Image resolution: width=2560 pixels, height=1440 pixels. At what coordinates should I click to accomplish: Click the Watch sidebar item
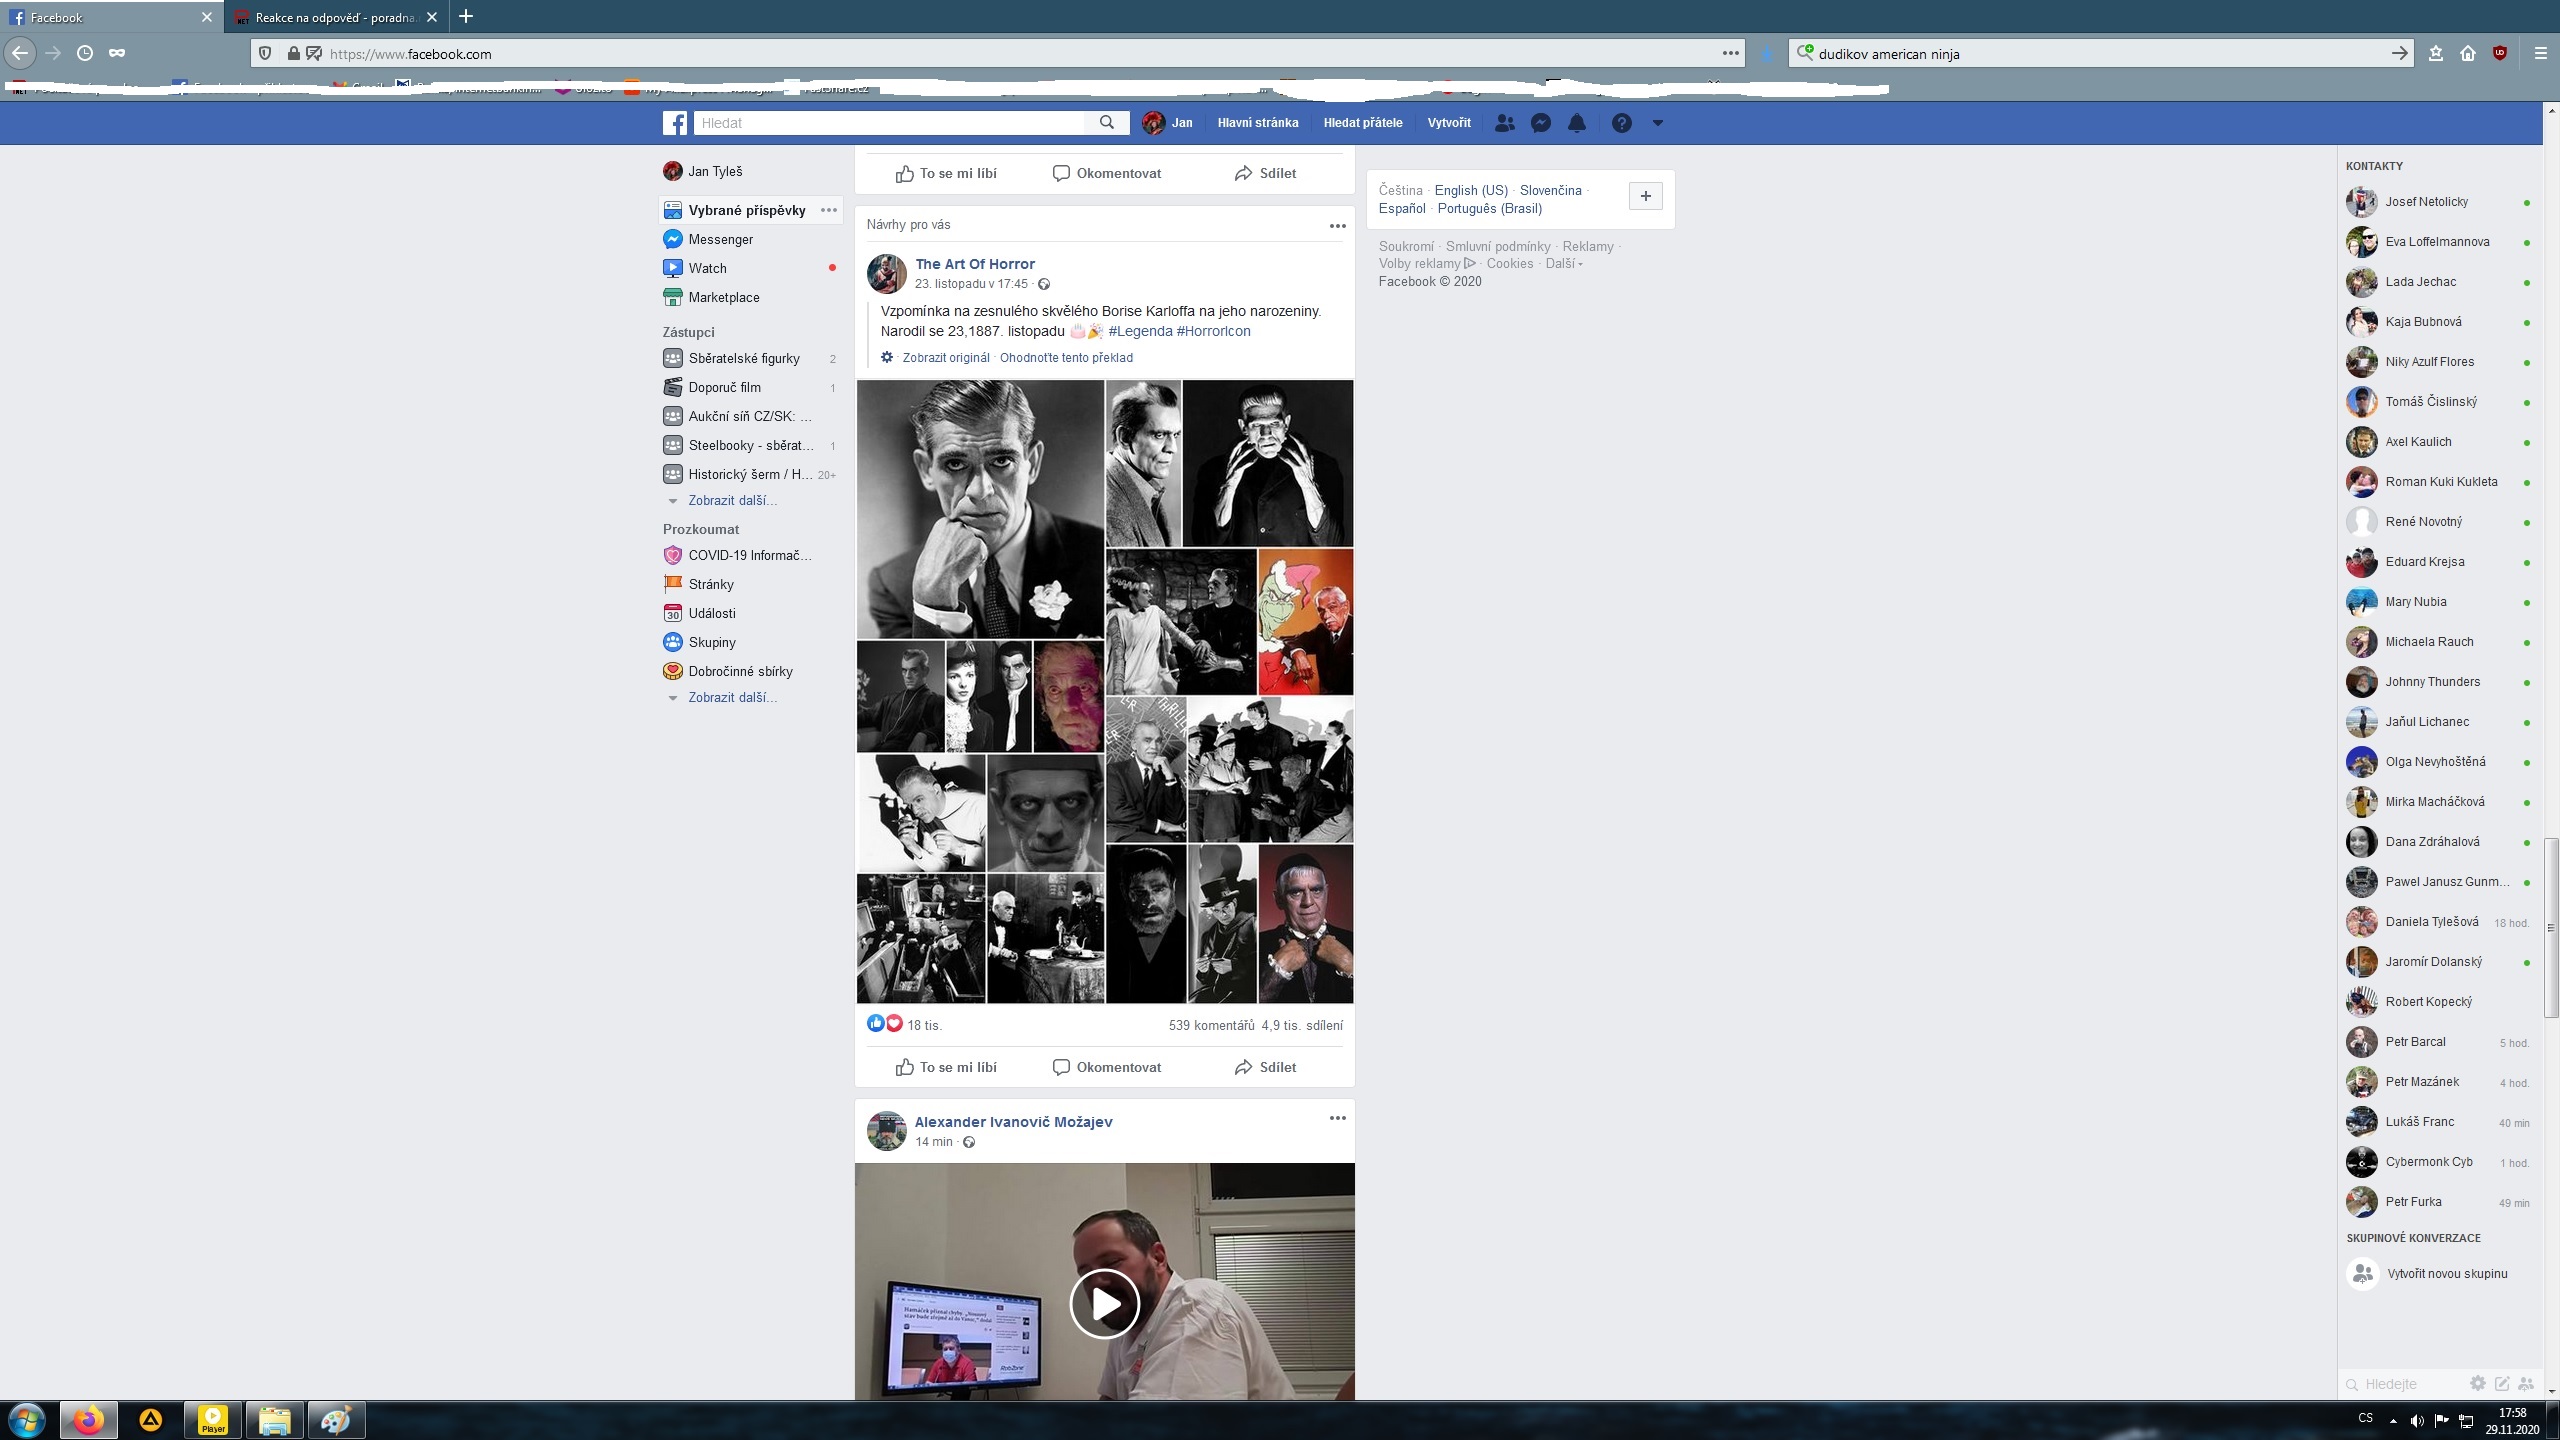point(707,268)
